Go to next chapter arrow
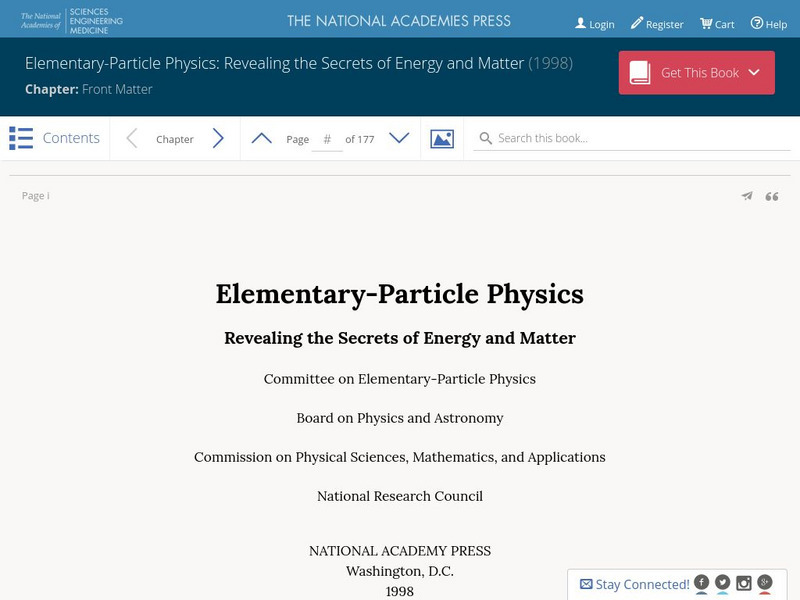Screen dimensions: 800x600 pos(218,139)
